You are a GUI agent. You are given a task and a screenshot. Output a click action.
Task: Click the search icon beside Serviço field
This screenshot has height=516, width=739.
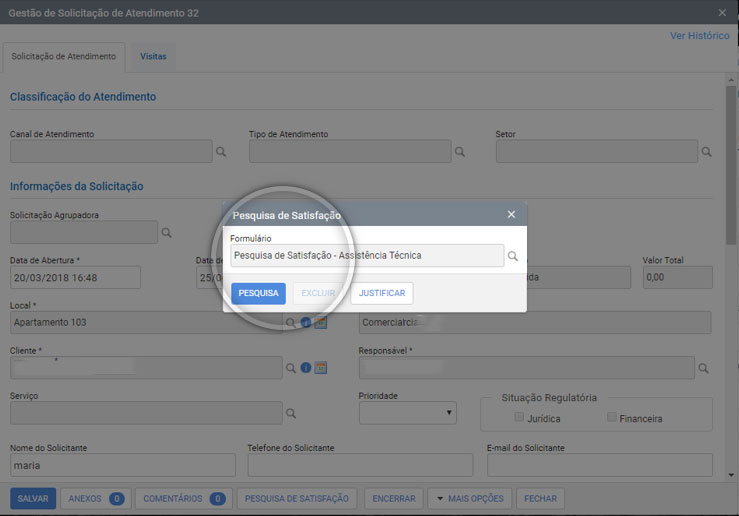click(291, 413)
